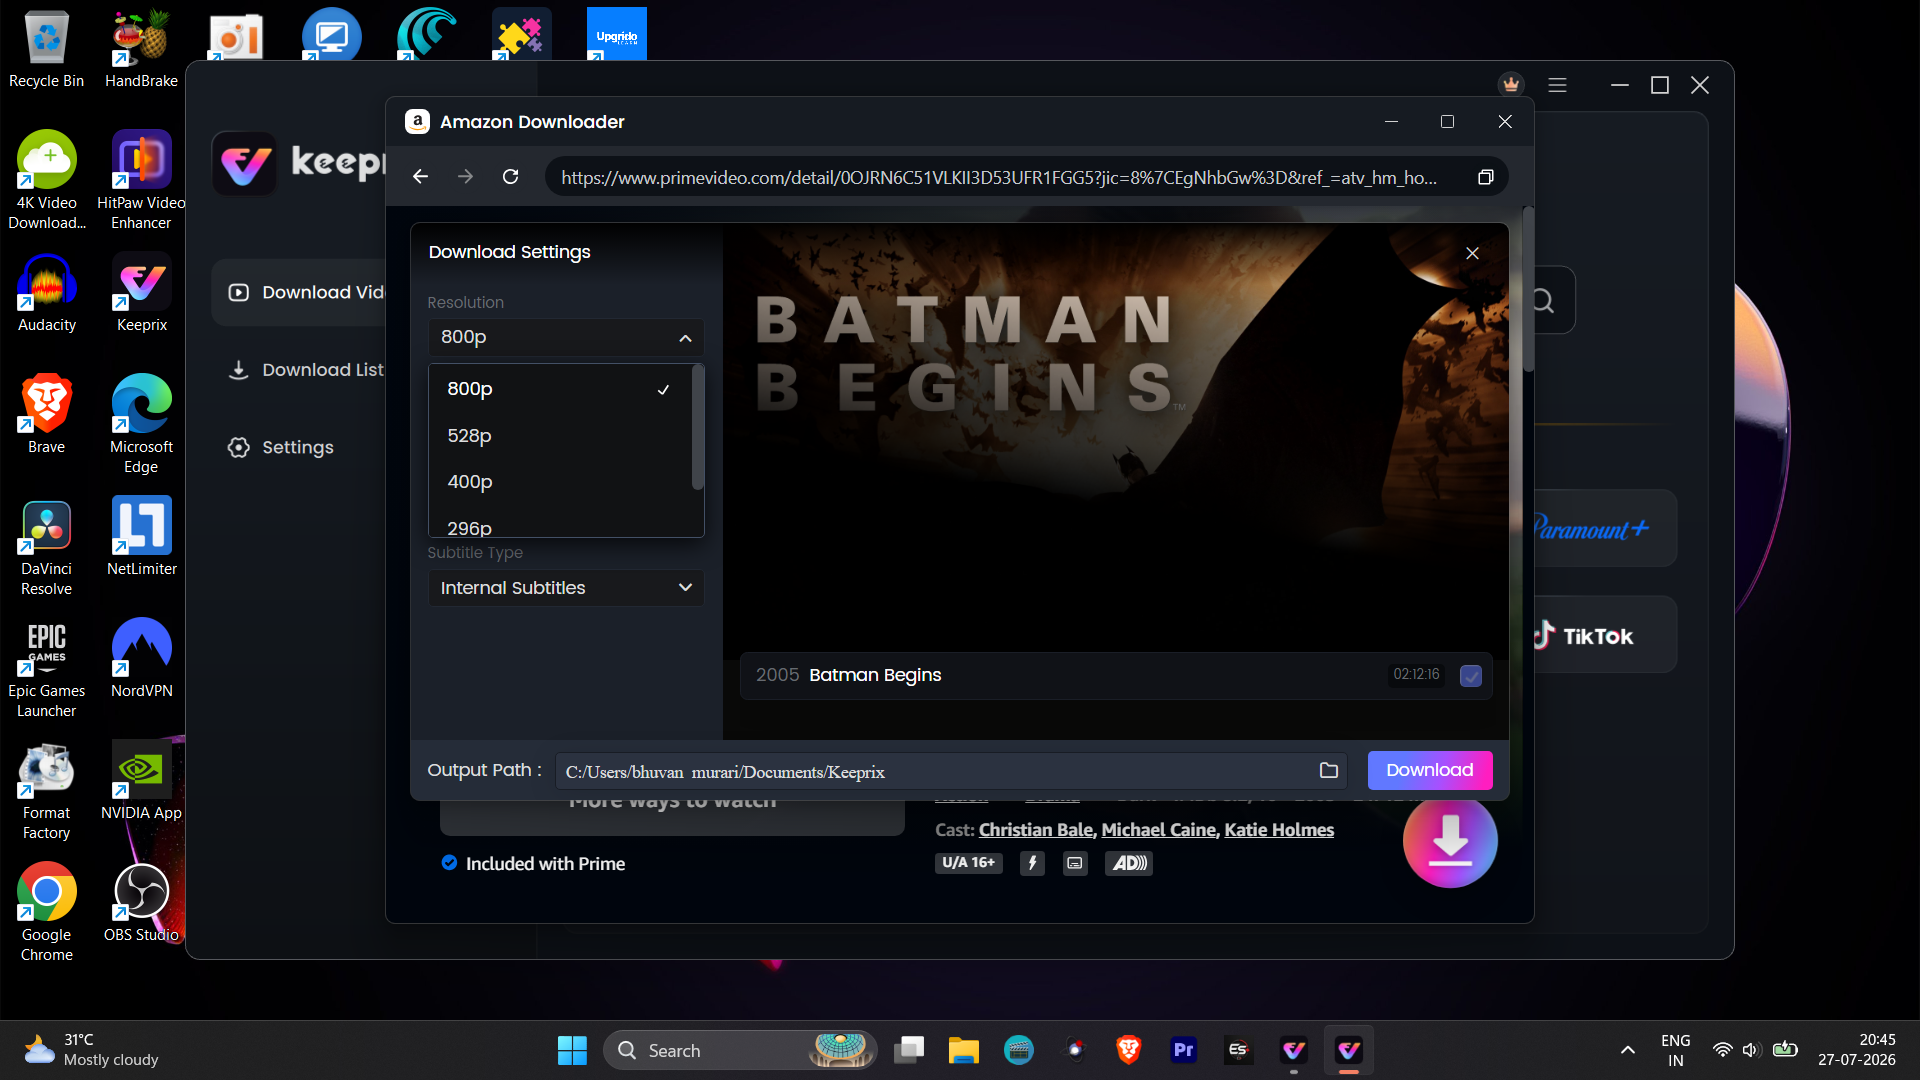1920x1080 pixels.
Task: Click the resolution list scrollbar
Action: pyautogui.click(x=697, y=428)
